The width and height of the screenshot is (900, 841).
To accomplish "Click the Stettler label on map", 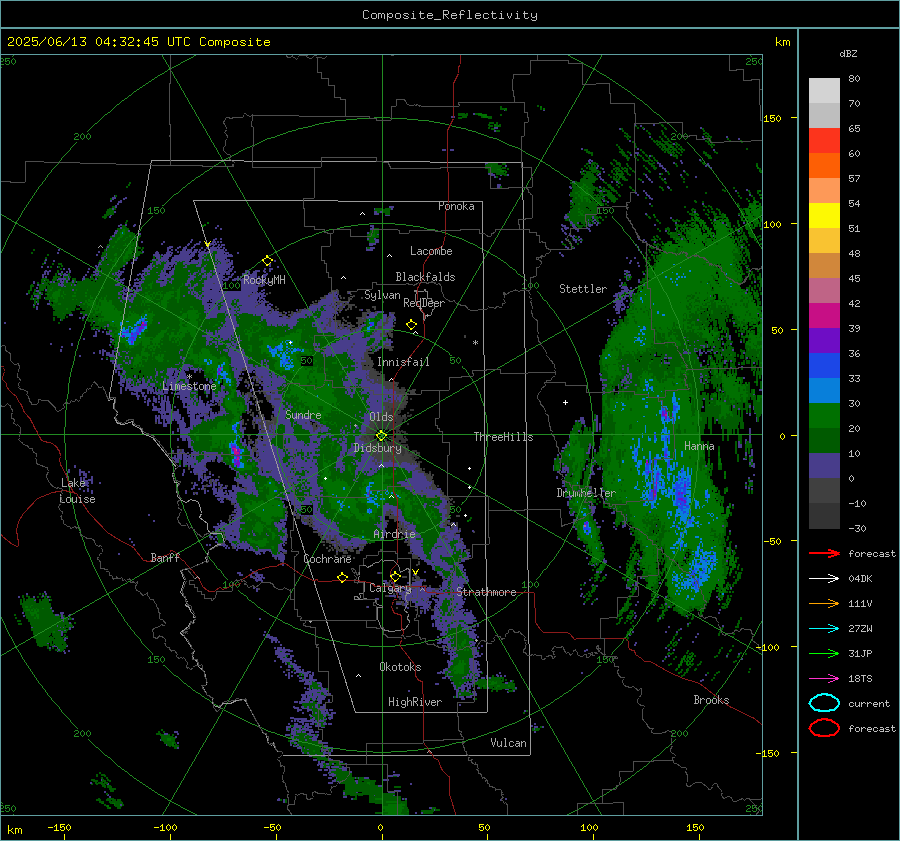I will 583,289.
